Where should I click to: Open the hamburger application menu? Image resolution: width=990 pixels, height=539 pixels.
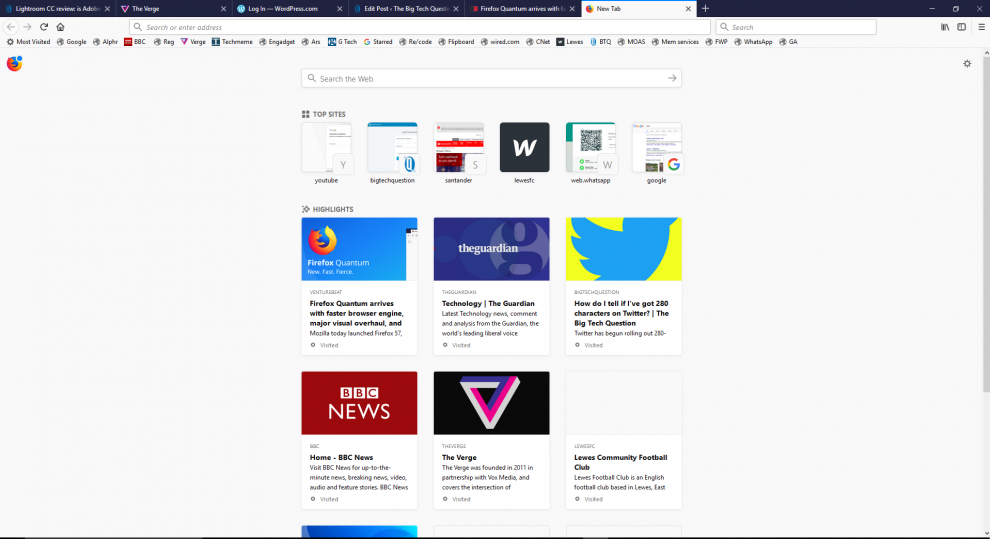981,27
